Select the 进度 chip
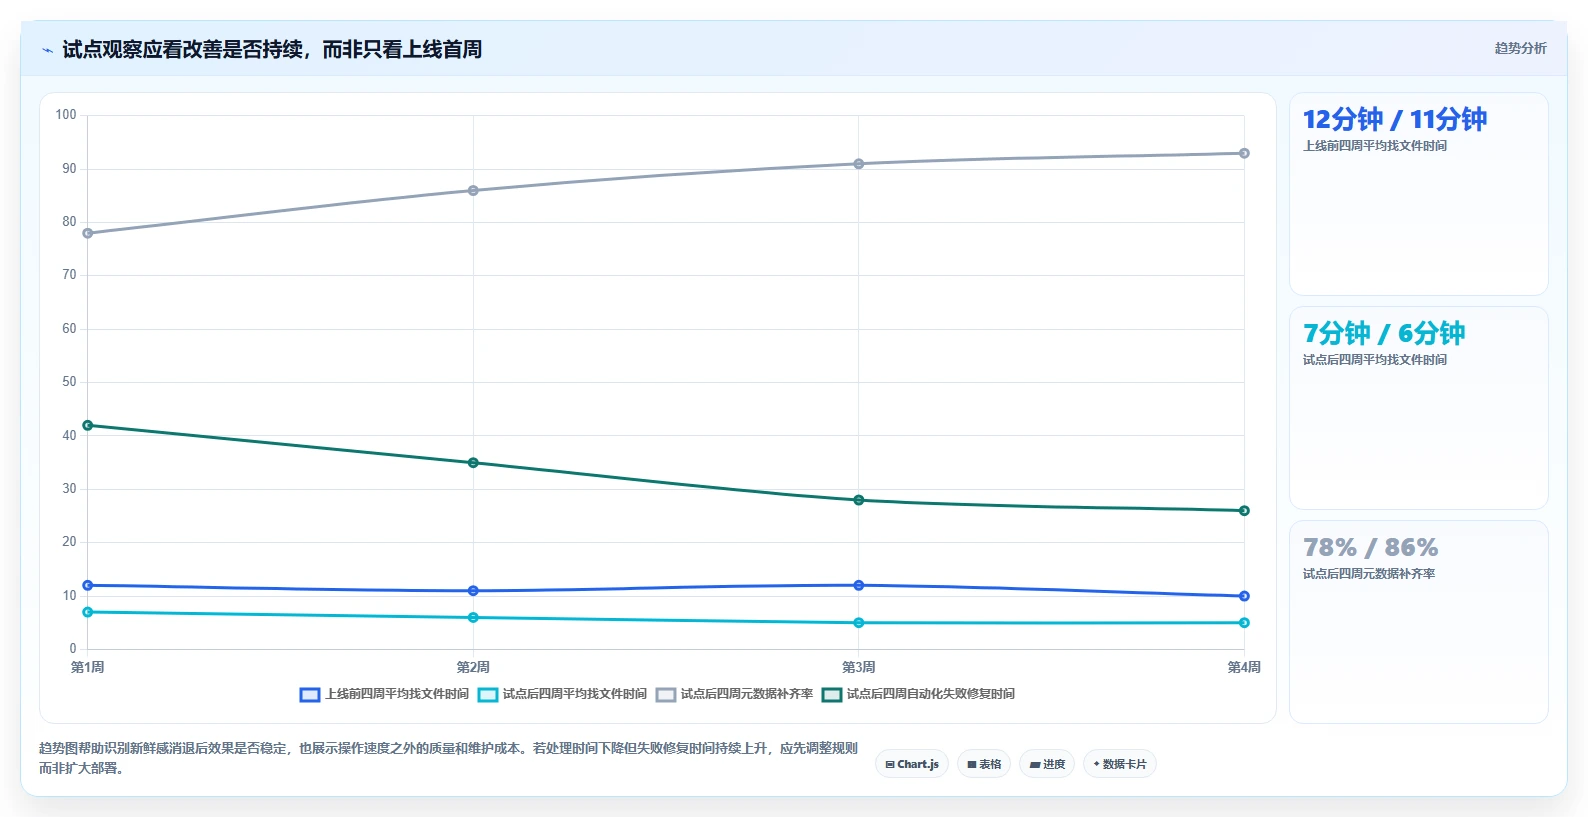The height and width of the screenshot is (817, 1588). click(x=1047, y=764)
